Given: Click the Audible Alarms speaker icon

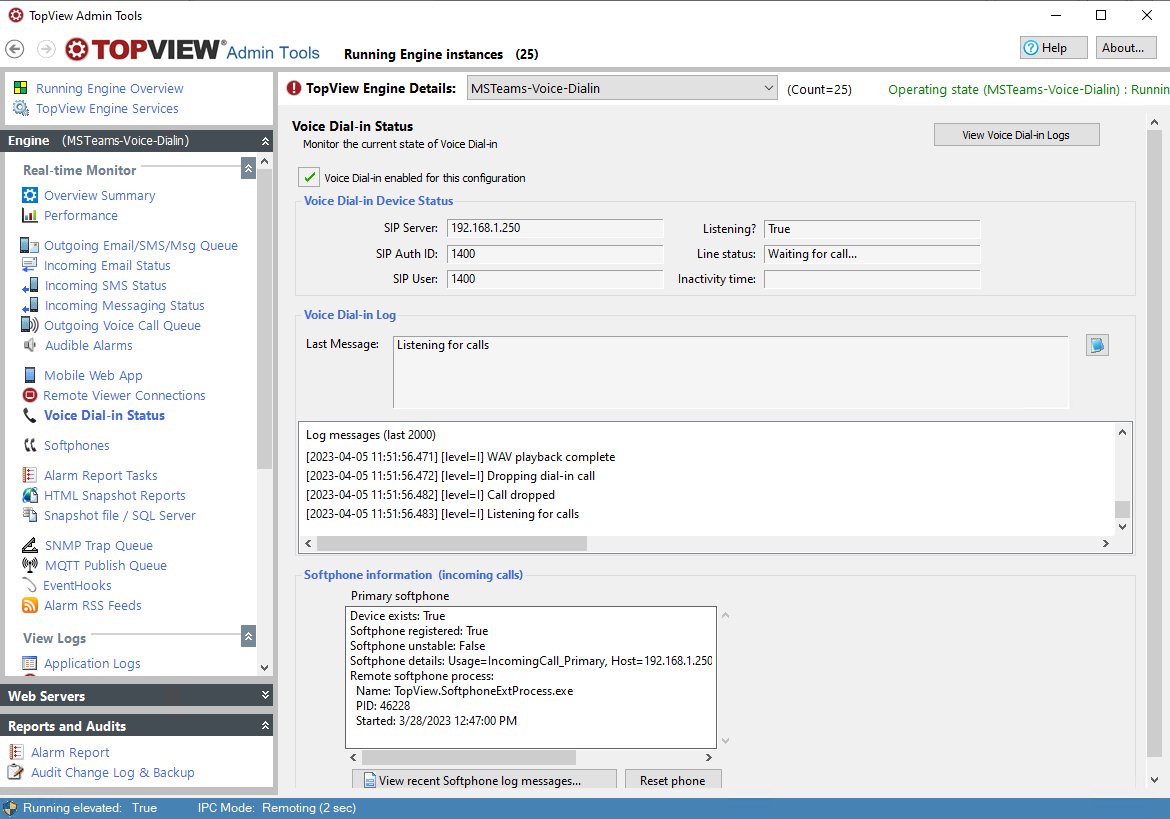Looking at the screenshot, I should (x=30, y=345).
